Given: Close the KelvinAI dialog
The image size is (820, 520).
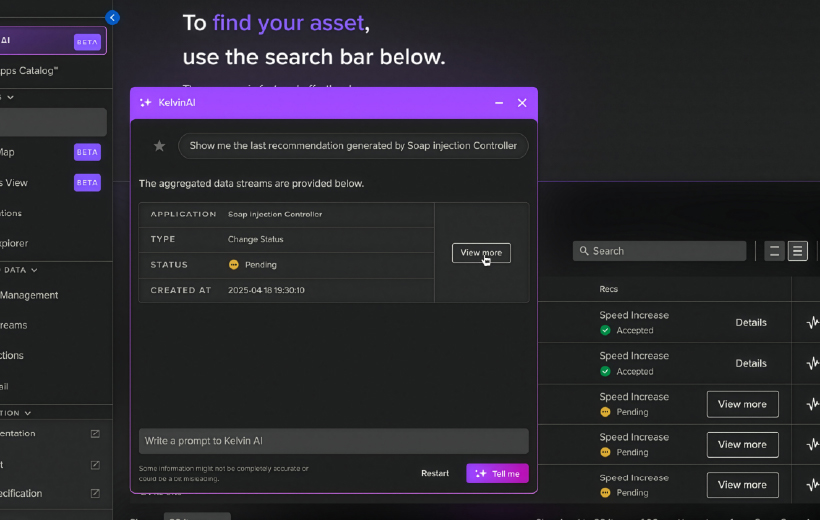Looking at the screenshot, I should pyautogui.click(x=522, y=103).
